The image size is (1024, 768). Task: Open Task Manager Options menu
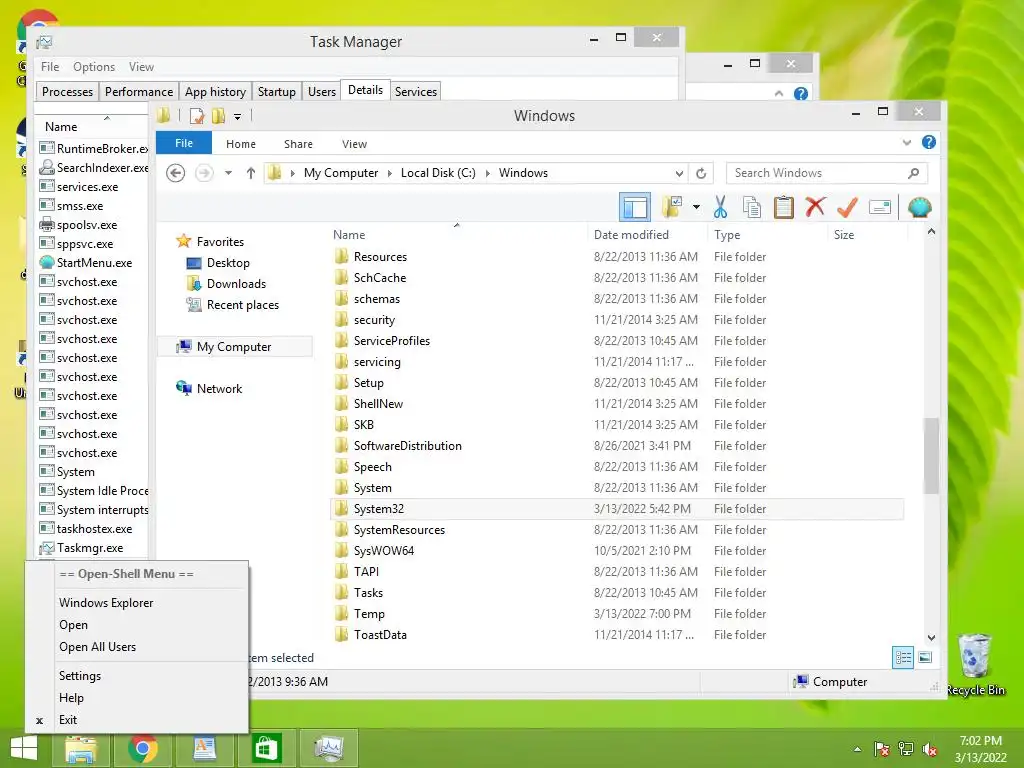[x=93, y=67]
